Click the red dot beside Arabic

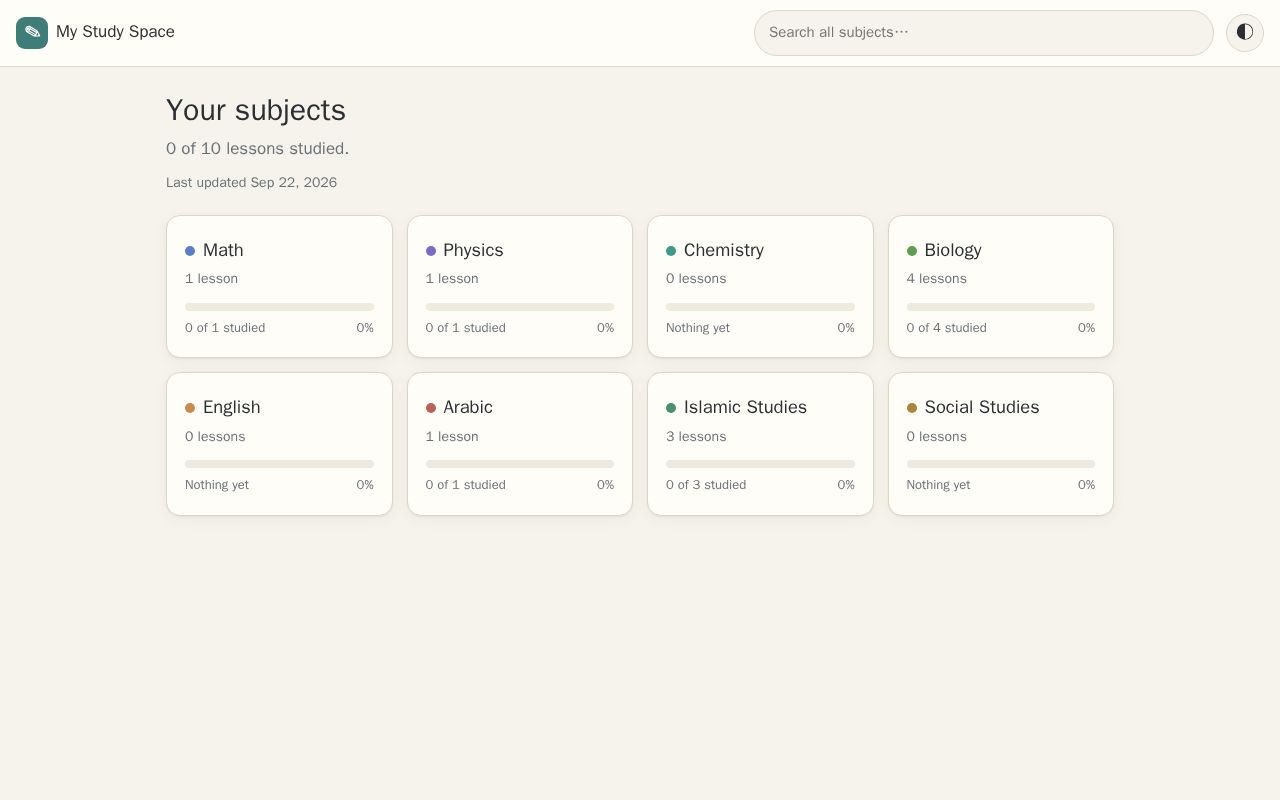(x=431, y=408)
